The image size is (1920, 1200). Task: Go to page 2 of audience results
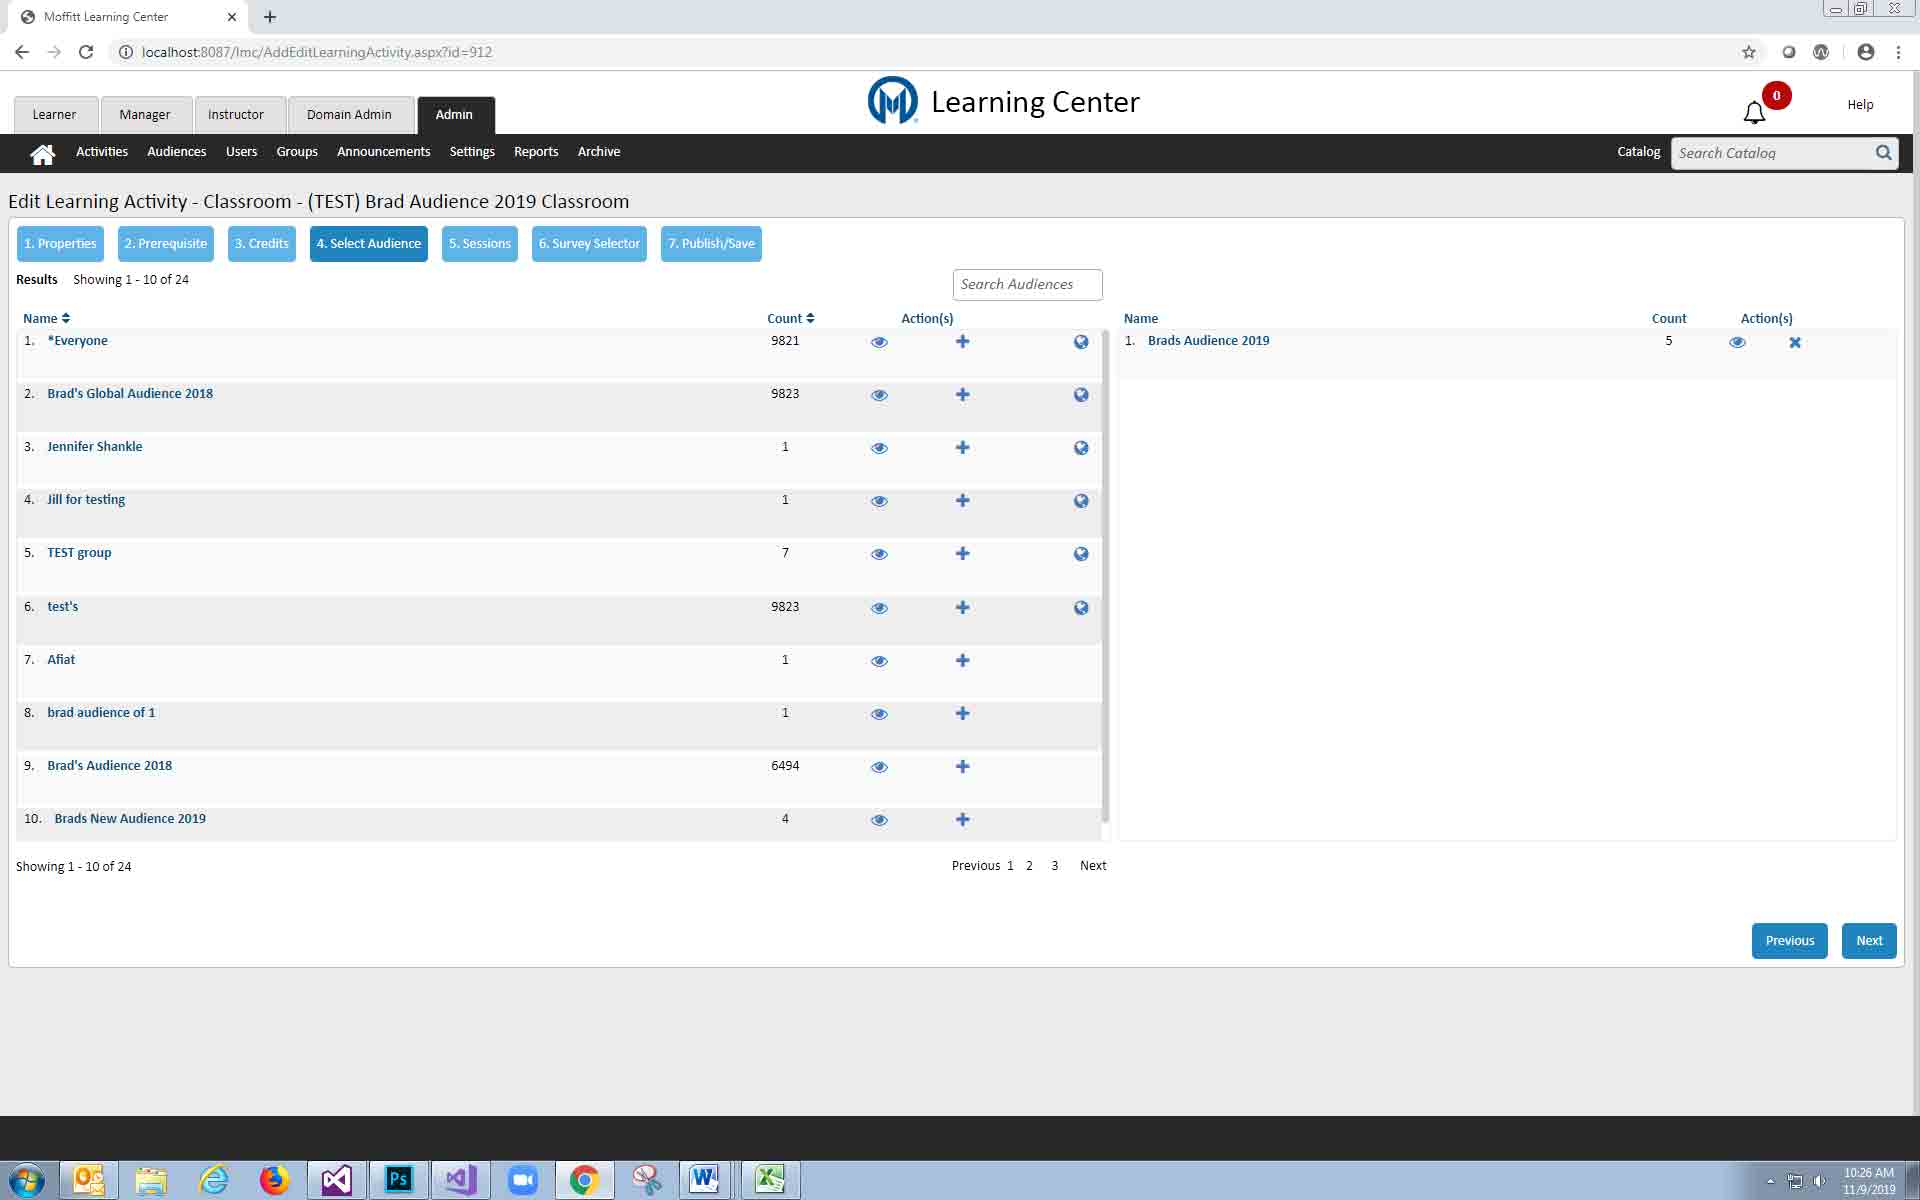click(x=1029, y=866)
